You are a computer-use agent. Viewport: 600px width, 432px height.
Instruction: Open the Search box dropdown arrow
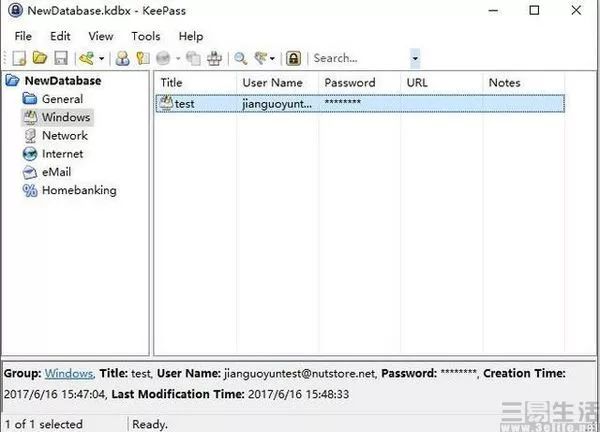415,59
